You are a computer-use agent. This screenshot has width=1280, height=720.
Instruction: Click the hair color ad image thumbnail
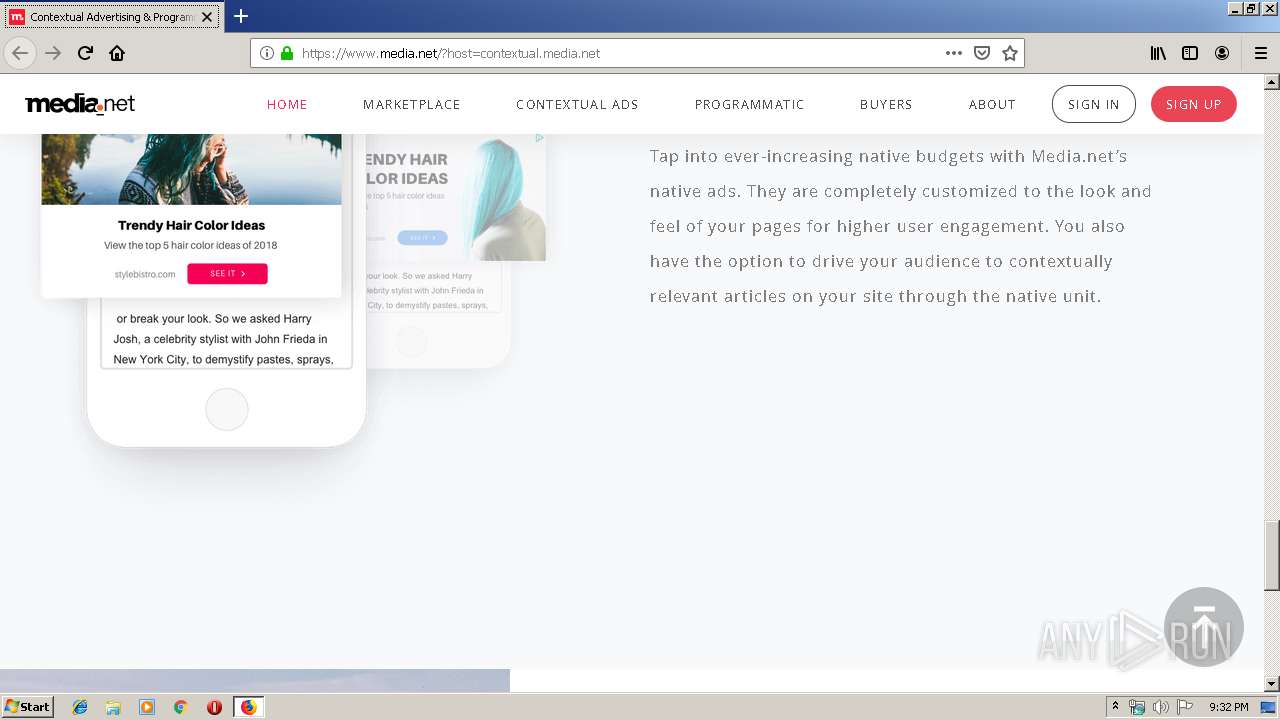[191, 169]
